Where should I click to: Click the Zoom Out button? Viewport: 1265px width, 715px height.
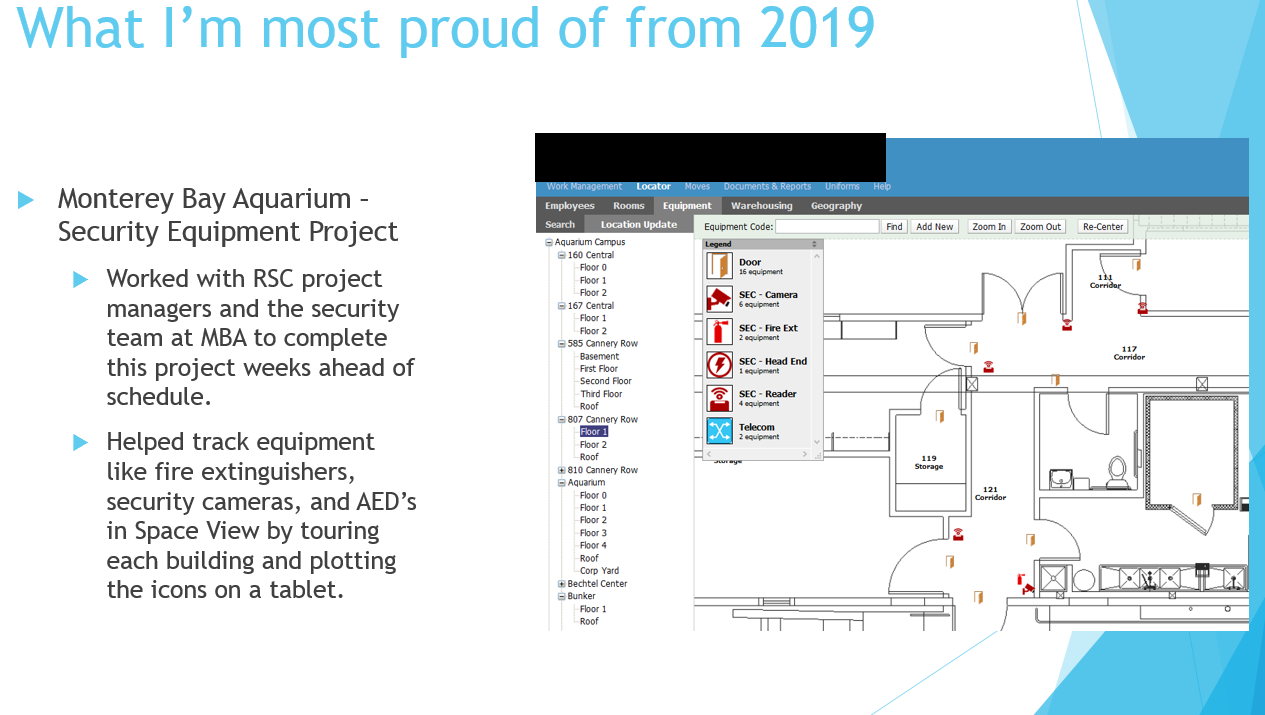[x=1040, y=227]
